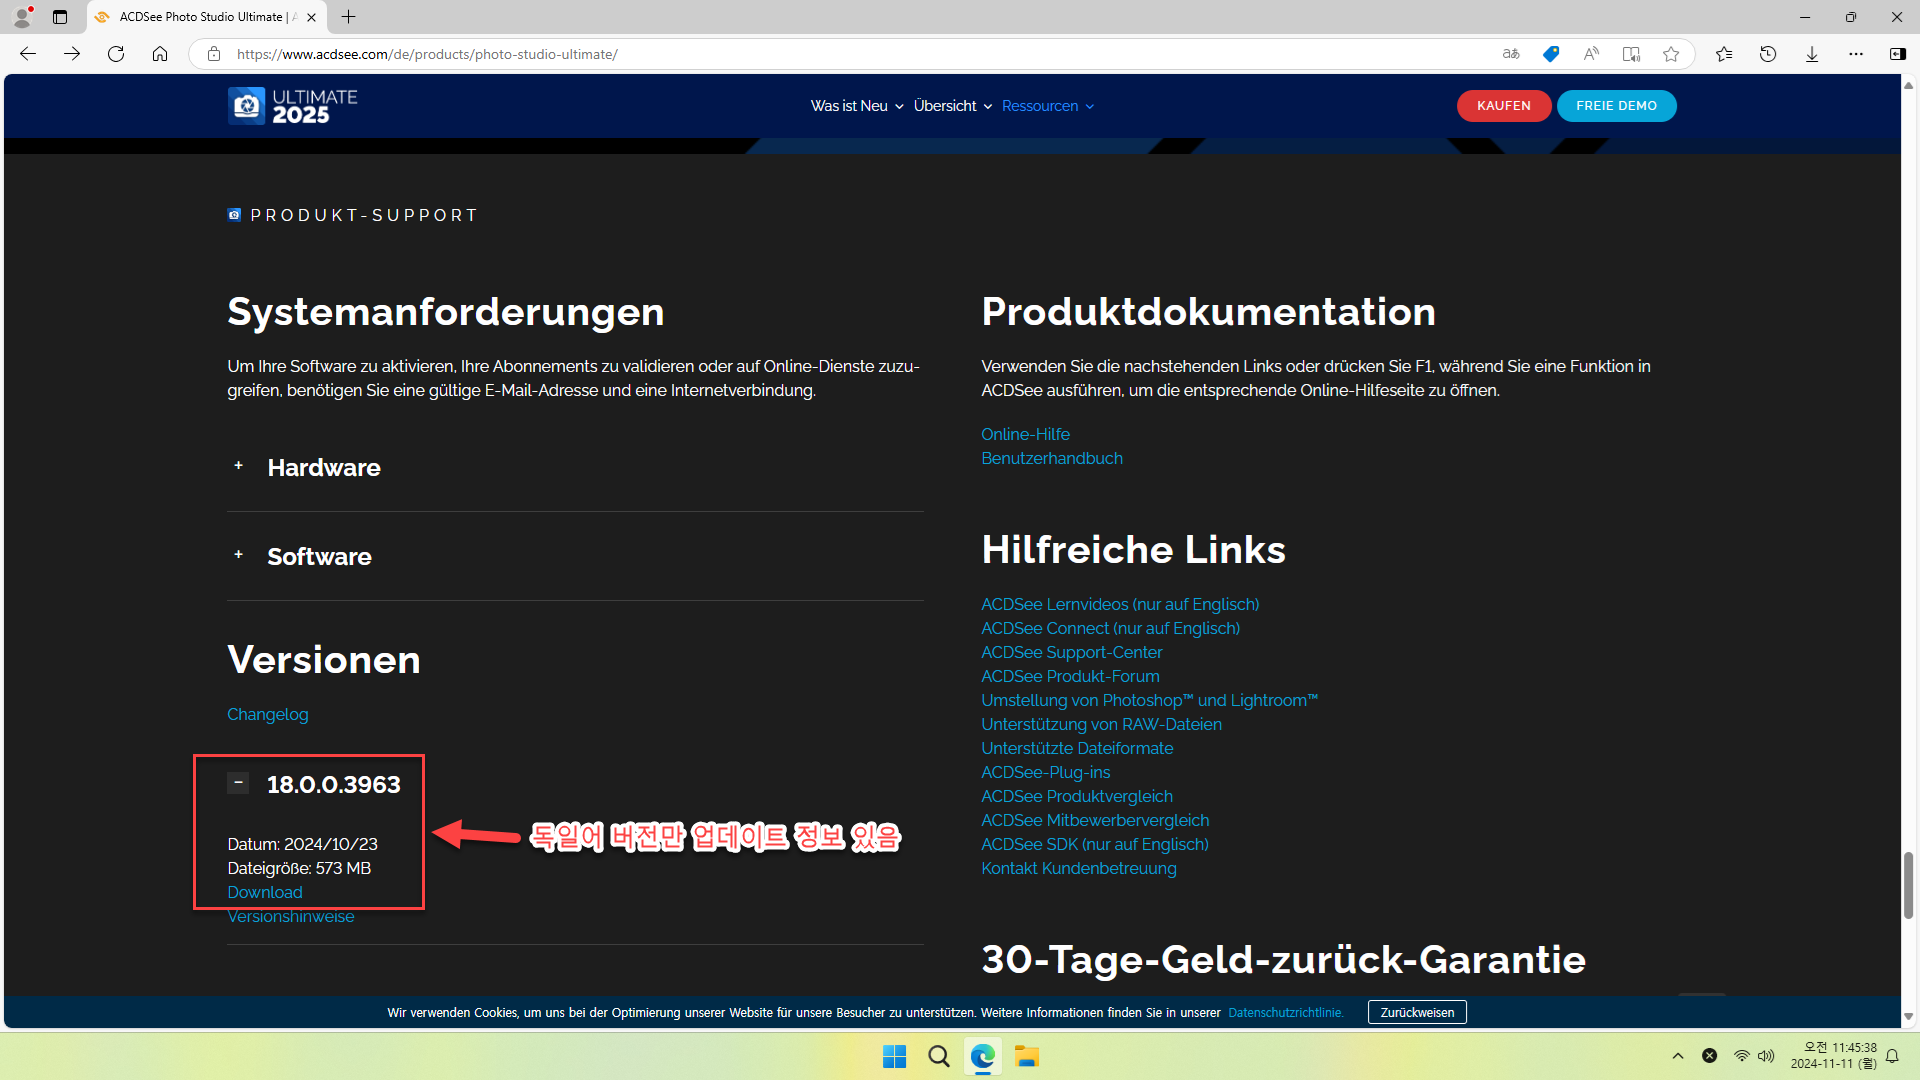Open File Explorer from taskbar

(1027, 1056)
